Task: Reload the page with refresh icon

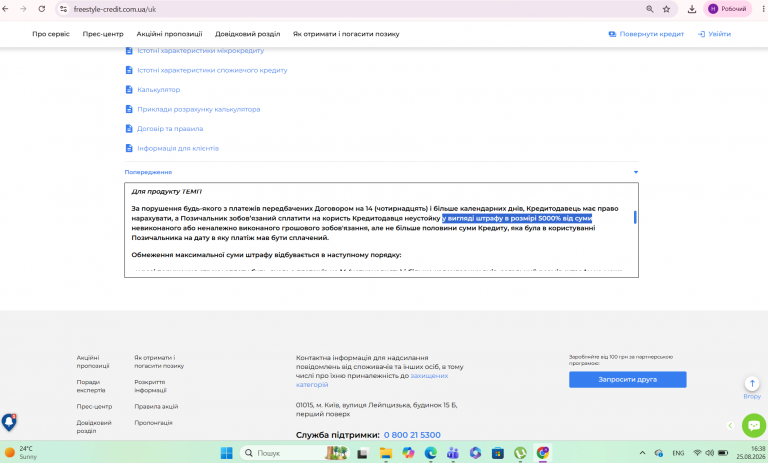Action: tap(42, 9)
